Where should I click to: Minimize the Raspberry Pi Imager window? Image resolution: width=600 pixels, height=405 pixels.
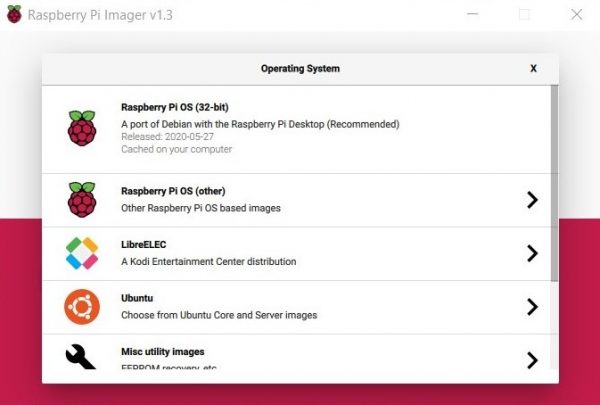[472, 15]
